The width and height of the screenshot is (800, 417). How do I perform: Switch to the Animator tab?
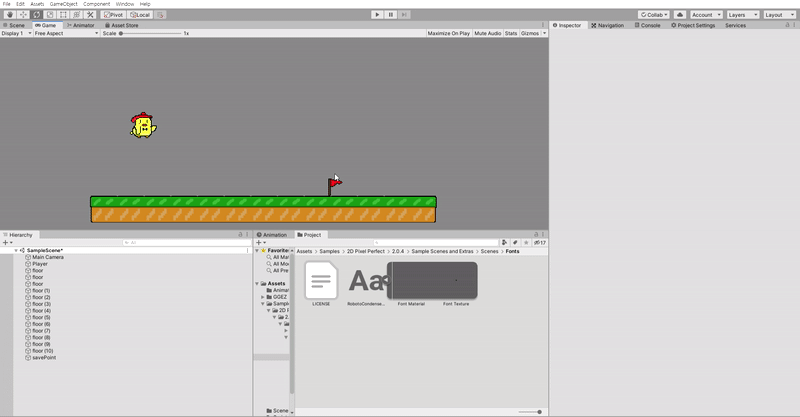click(x=81, y=25)
